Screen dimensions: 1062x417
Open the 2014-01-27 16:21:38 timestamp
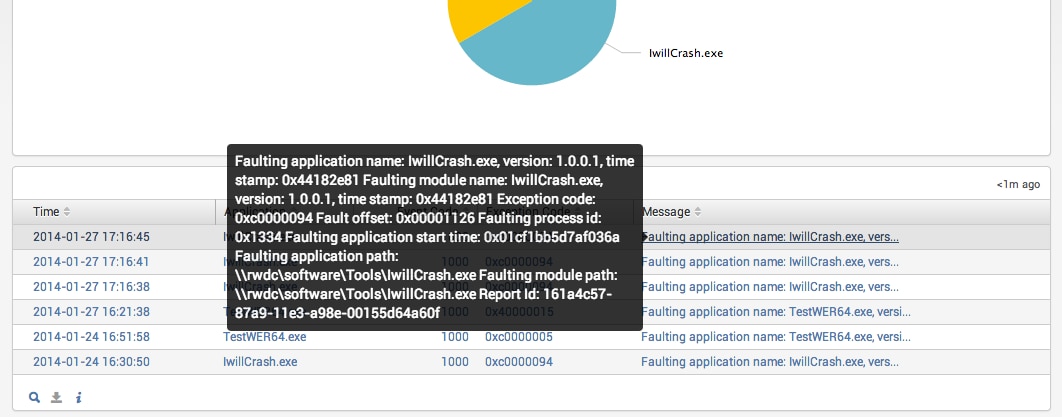(x=91, y=312)
